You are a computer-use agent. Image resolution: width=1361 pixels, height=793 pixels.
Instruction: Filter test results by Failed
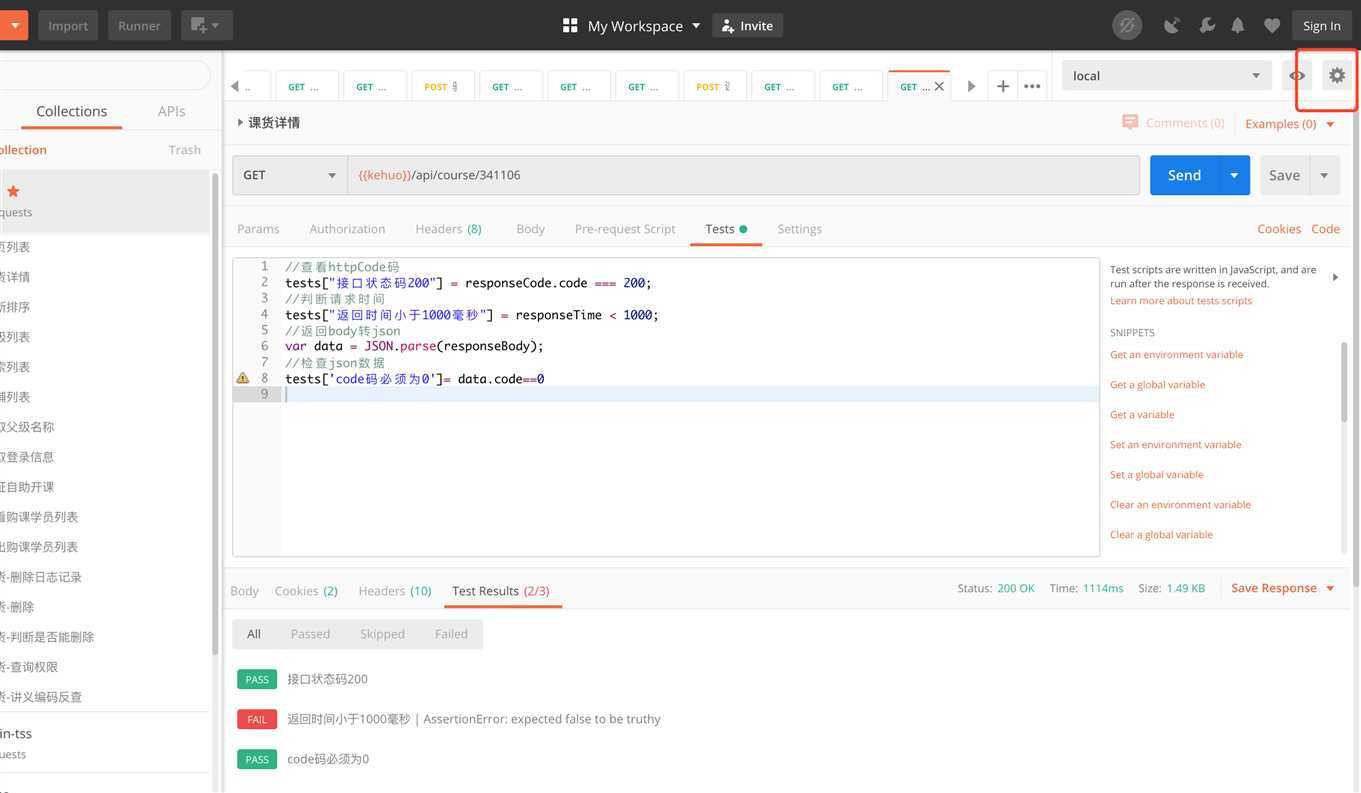[451, 634]
